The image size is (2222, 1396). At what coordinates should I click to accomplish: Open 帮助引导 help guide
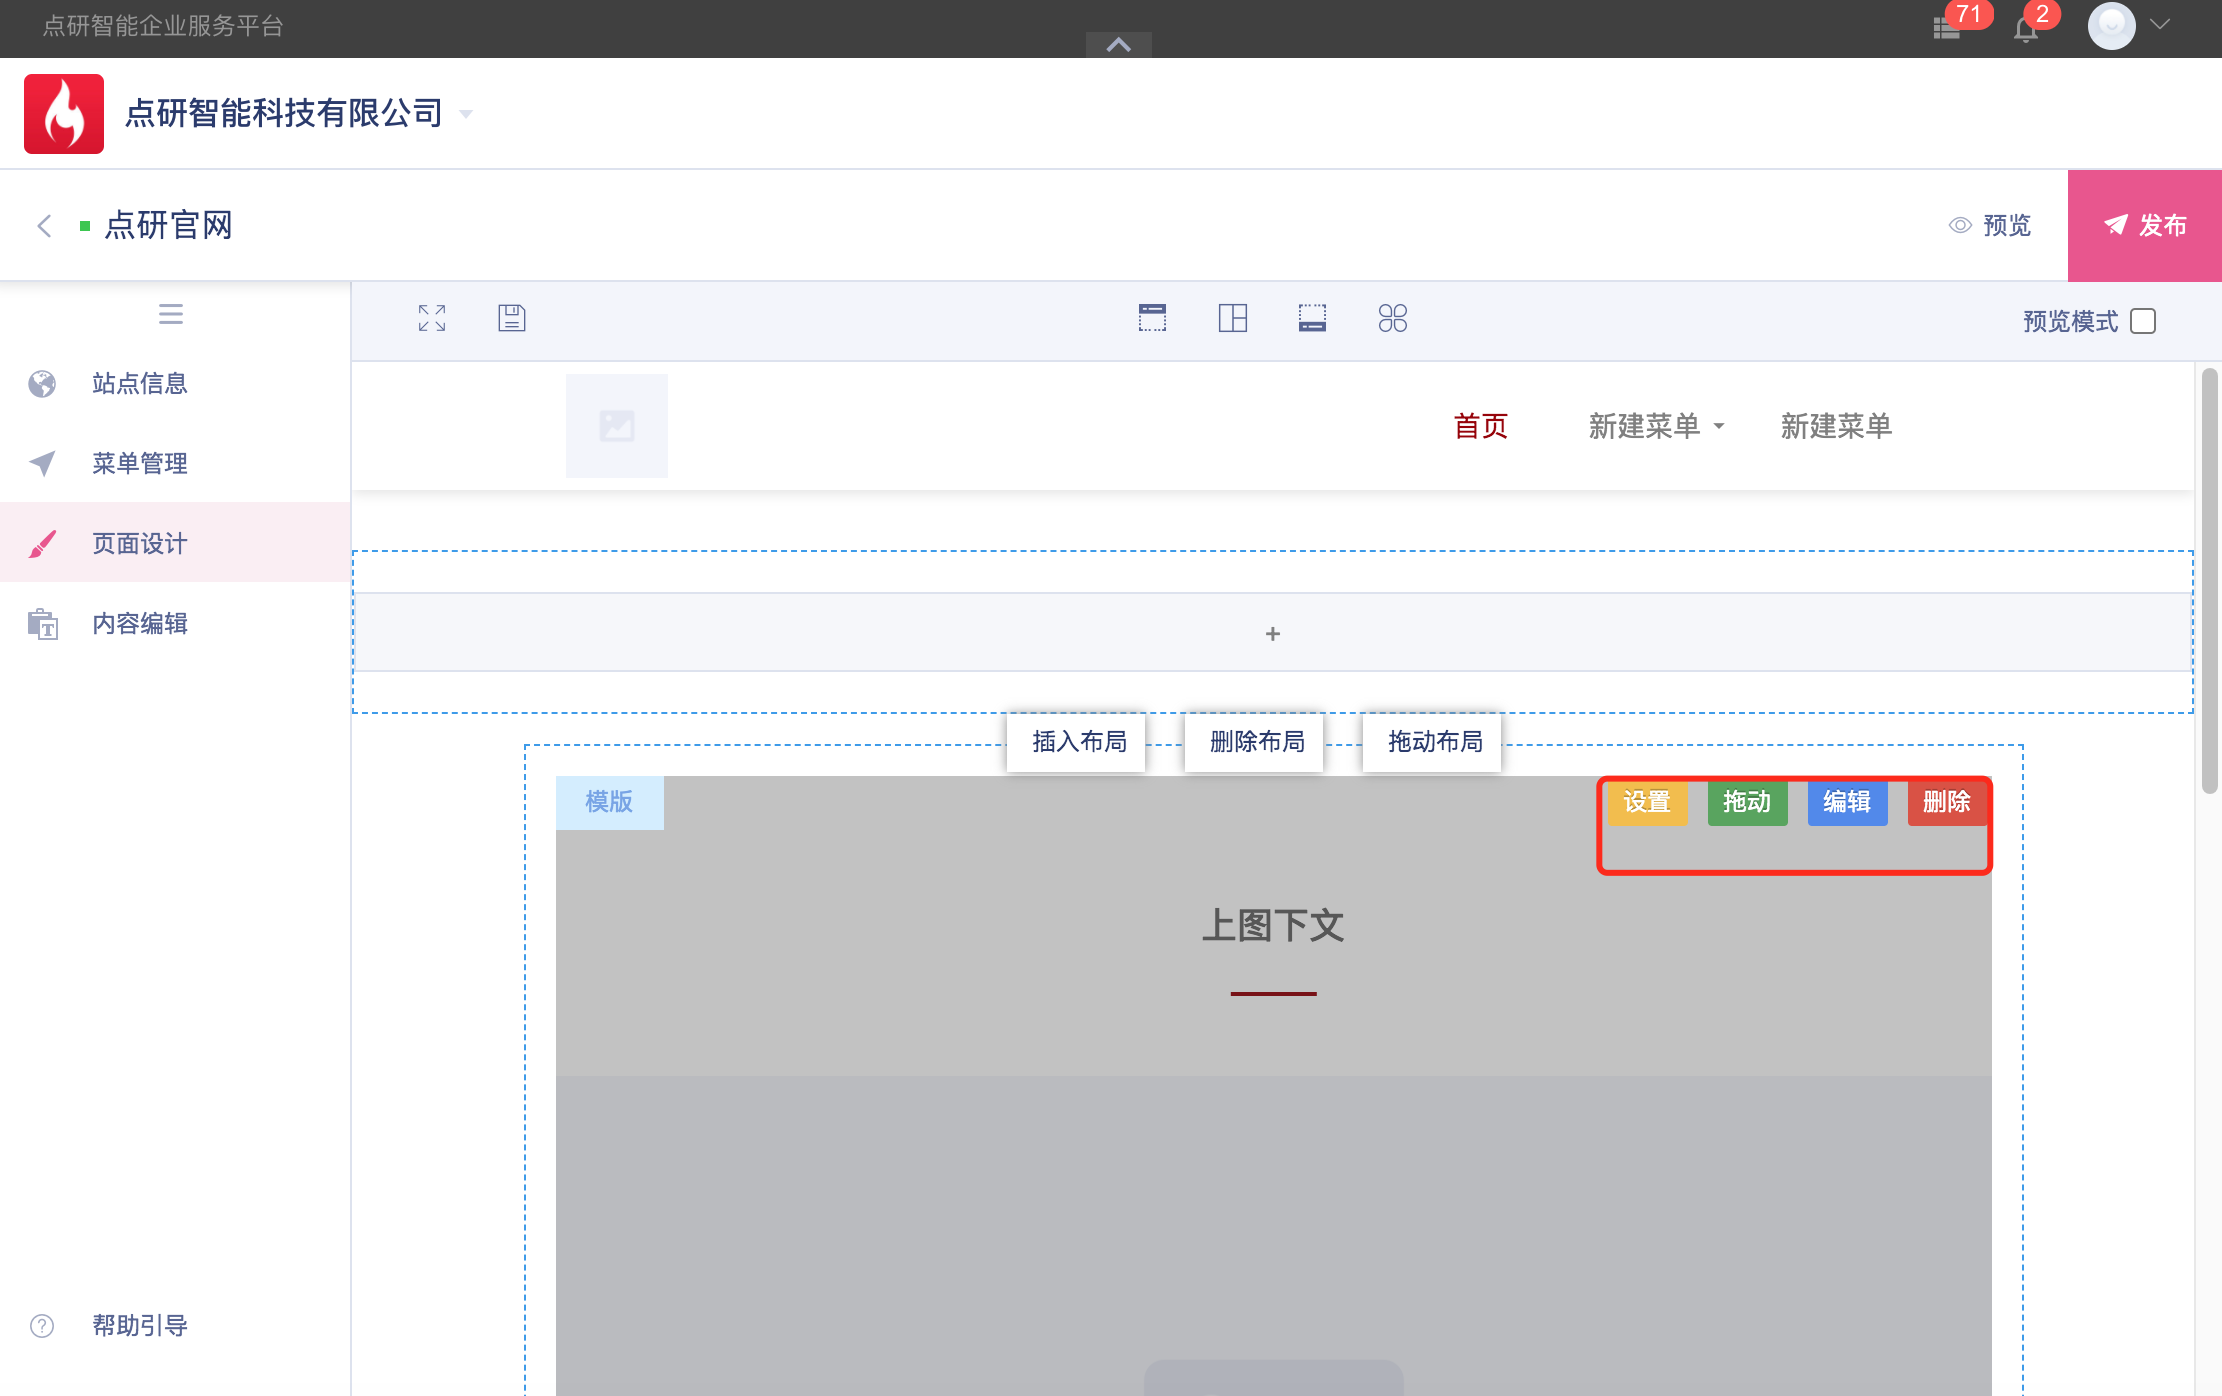pyautogui.click(x=140, y=1325)
